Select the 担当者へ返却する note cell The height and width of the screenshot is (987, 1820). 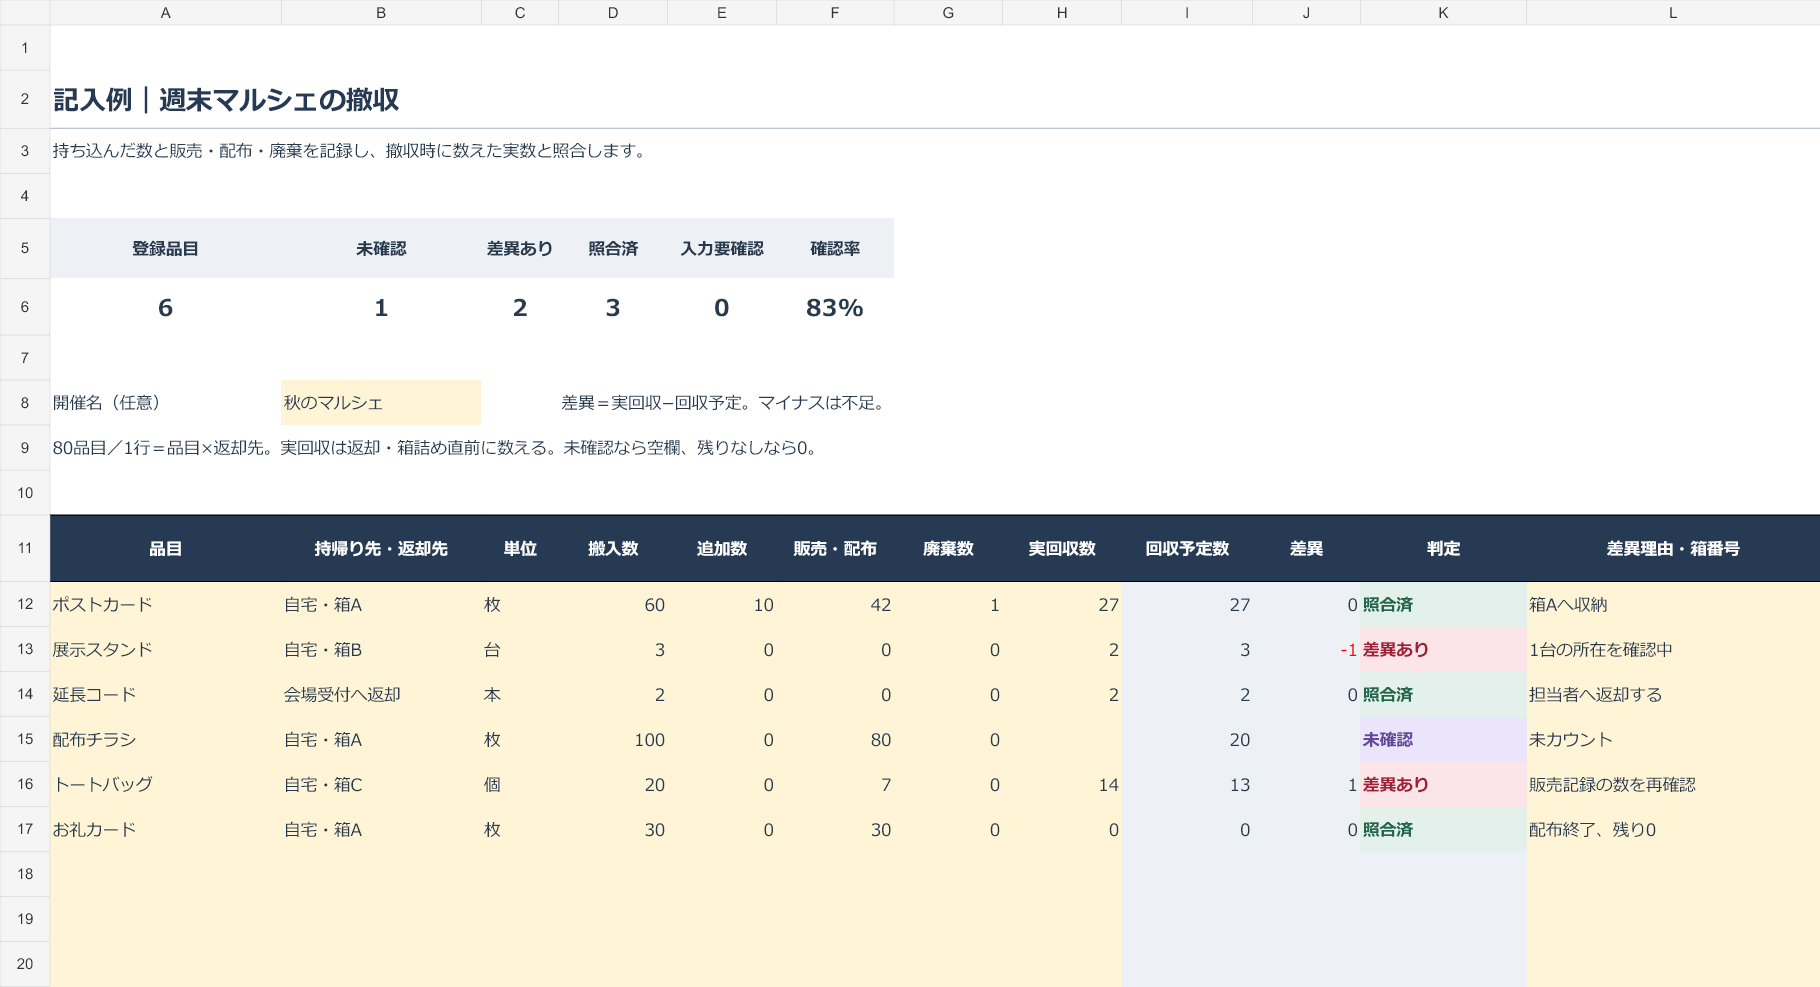(x=1673, y=695)
